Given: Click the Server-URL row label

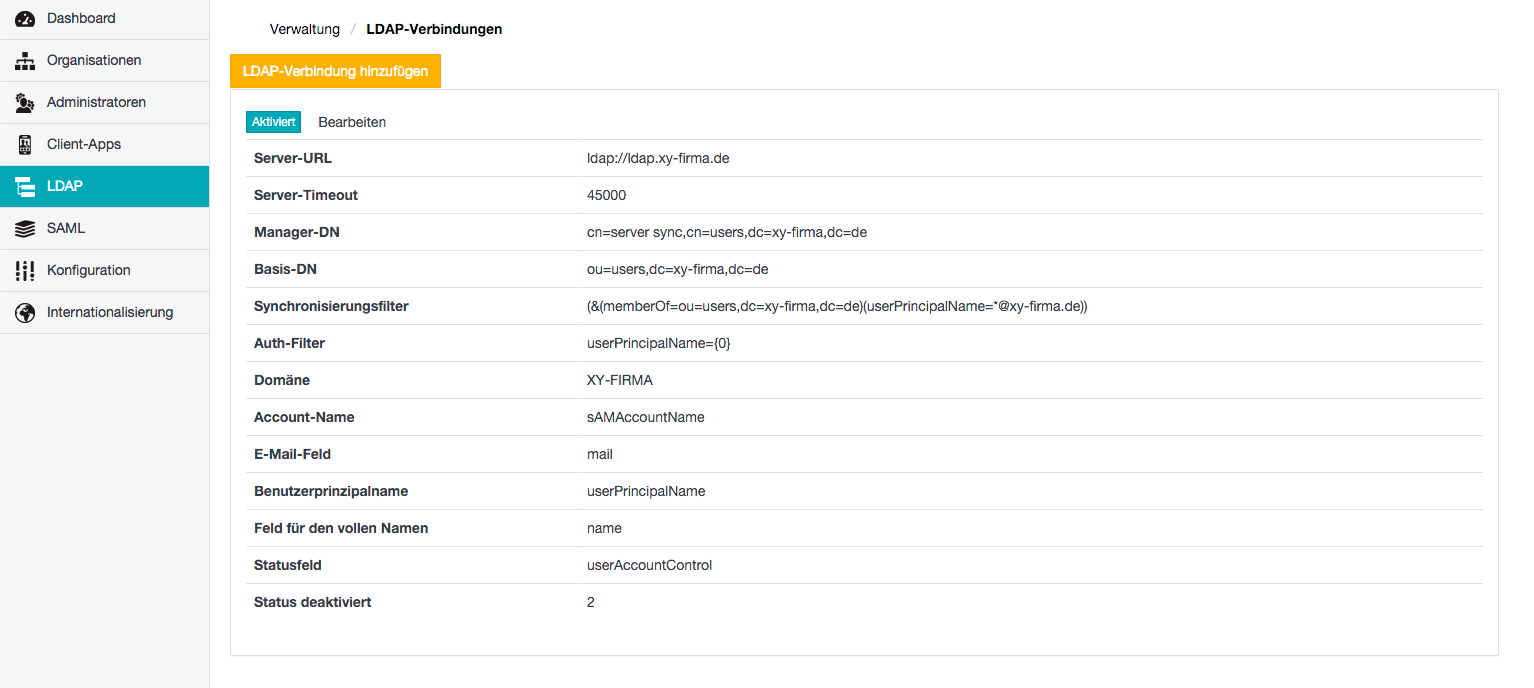Looking at the screenshot, I should (293, 158).
